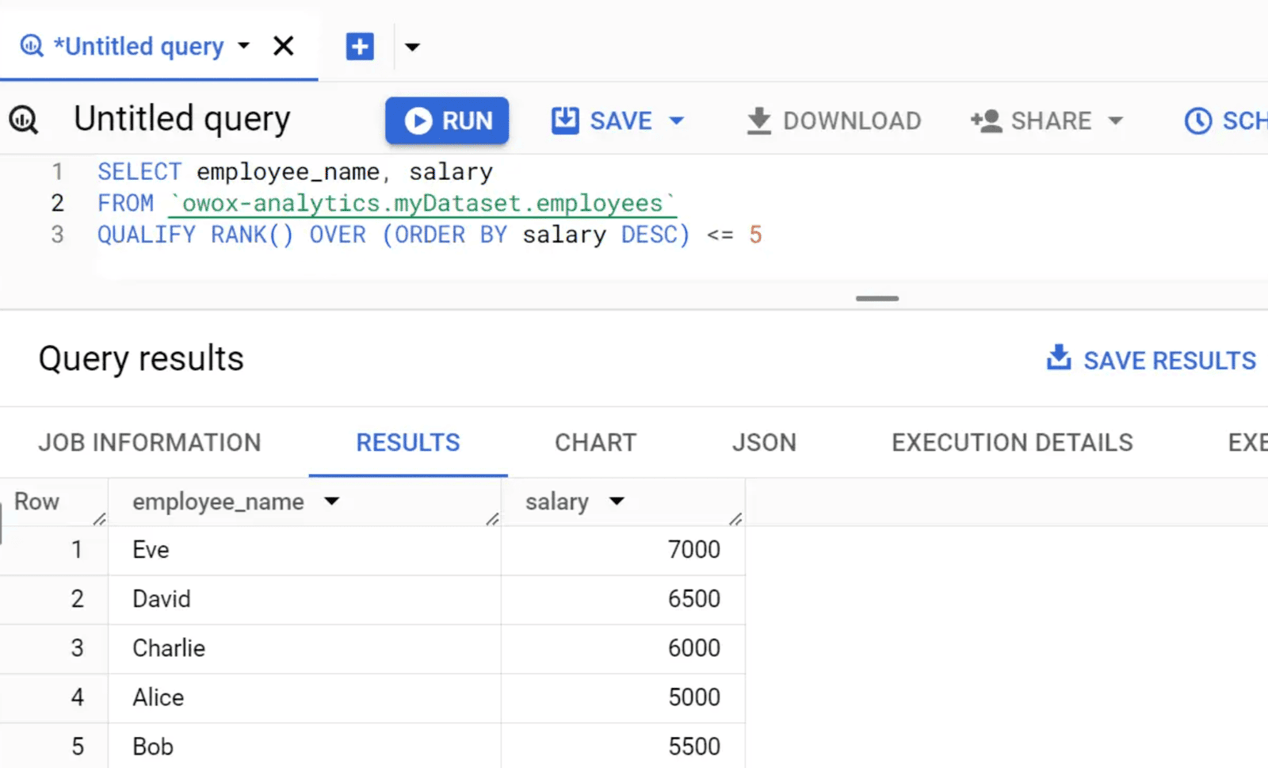Click the new query plus icon

(360, 46)
